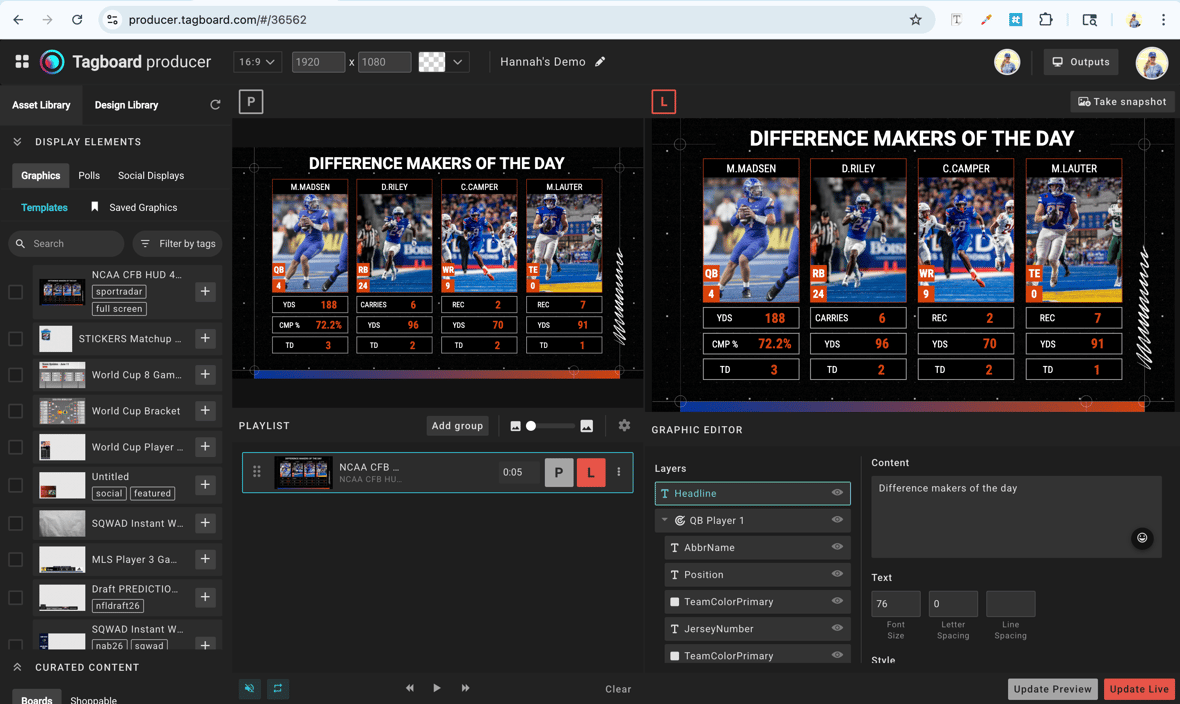
Task: Refresh the library with reload icon
Action: (x=215, y=105)
